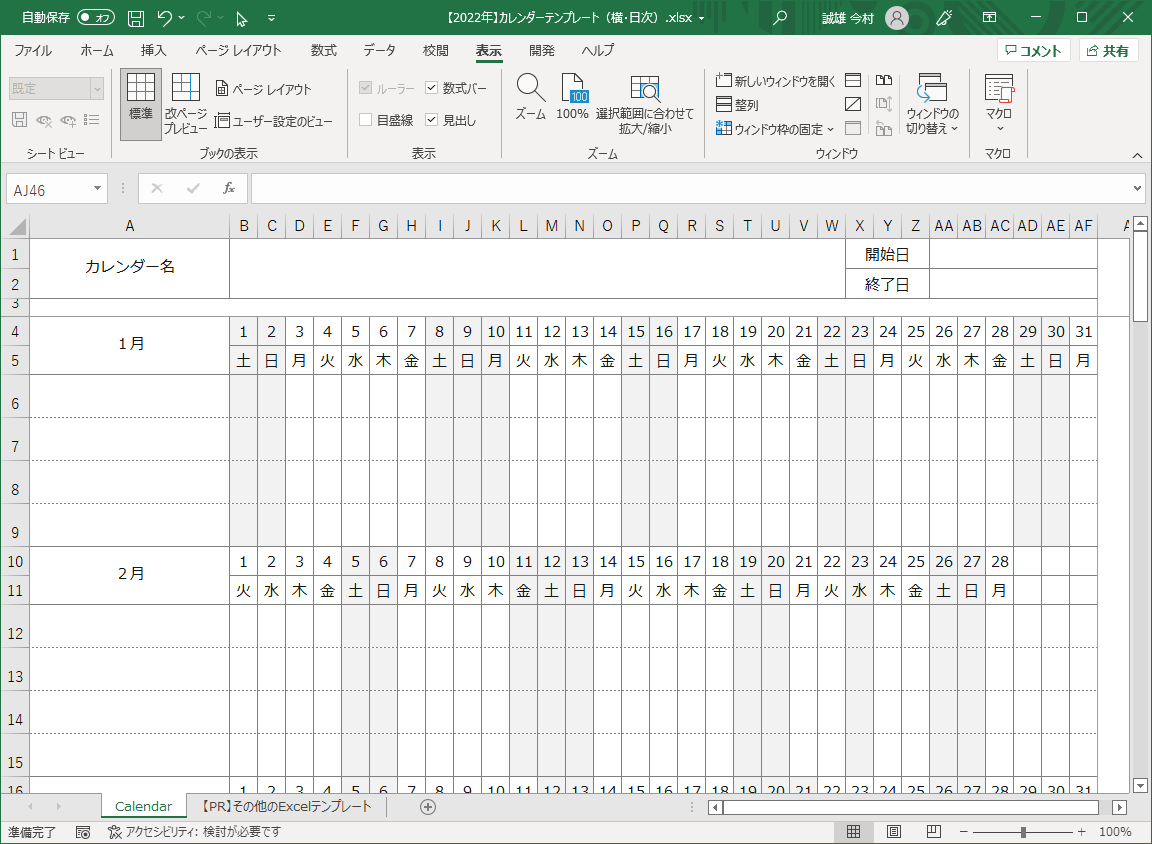Toggle AutoSave (自動保存) switch

(x=96, y=18)
